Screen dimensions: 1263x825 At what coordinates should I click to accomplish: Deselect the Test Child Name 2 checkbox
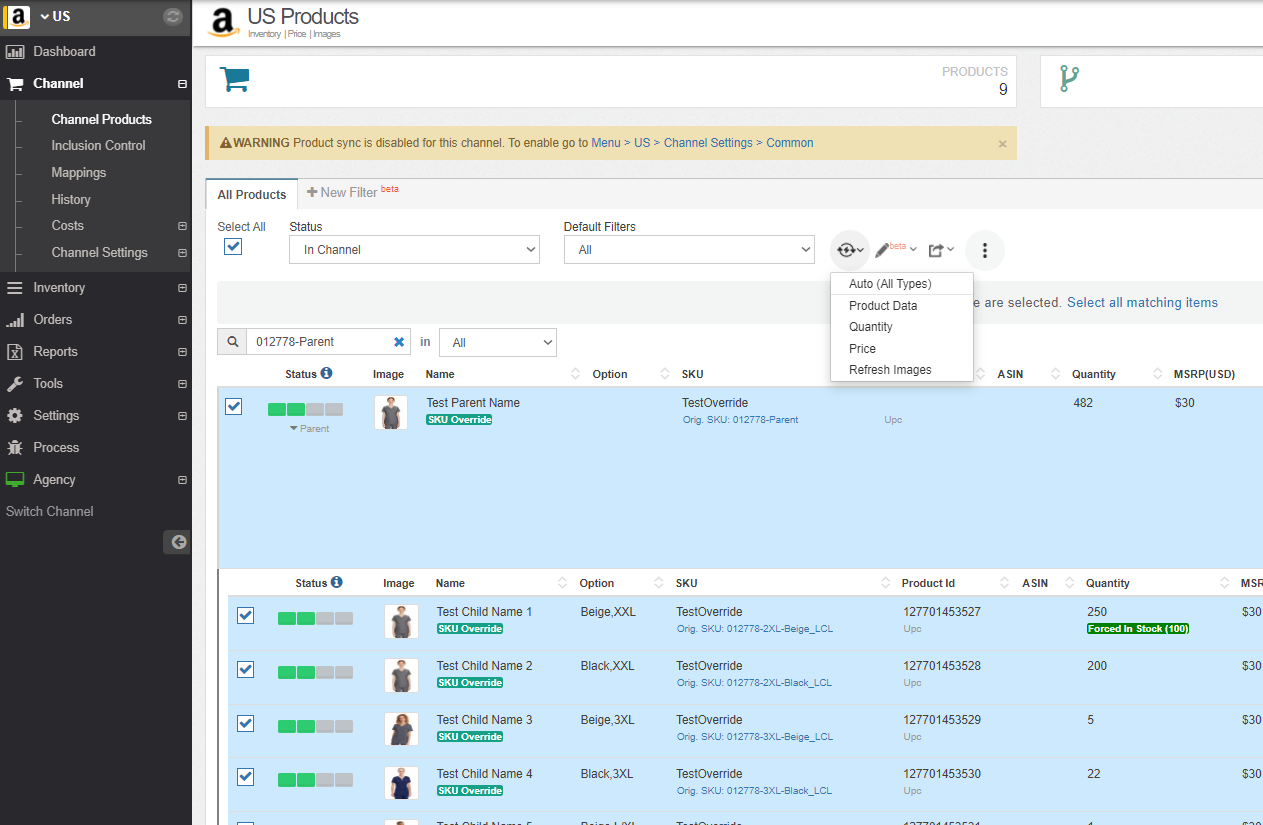point(245,669)
